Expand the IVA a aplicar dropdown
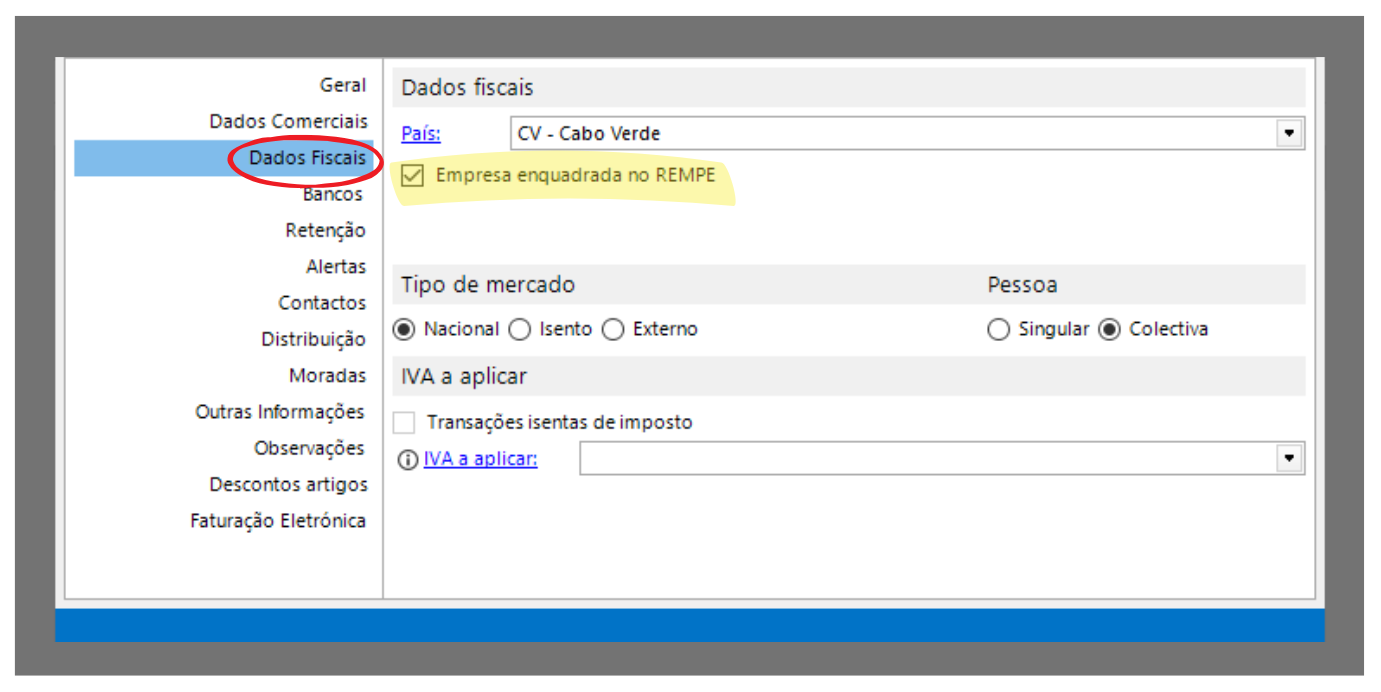 coord(1289,459)
